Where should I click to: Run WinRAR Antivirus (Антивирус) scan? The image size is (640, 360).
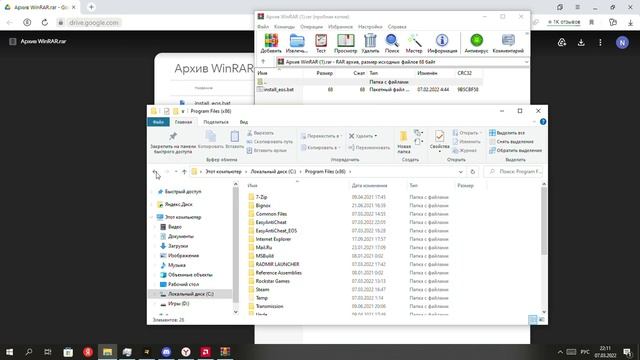476,43
